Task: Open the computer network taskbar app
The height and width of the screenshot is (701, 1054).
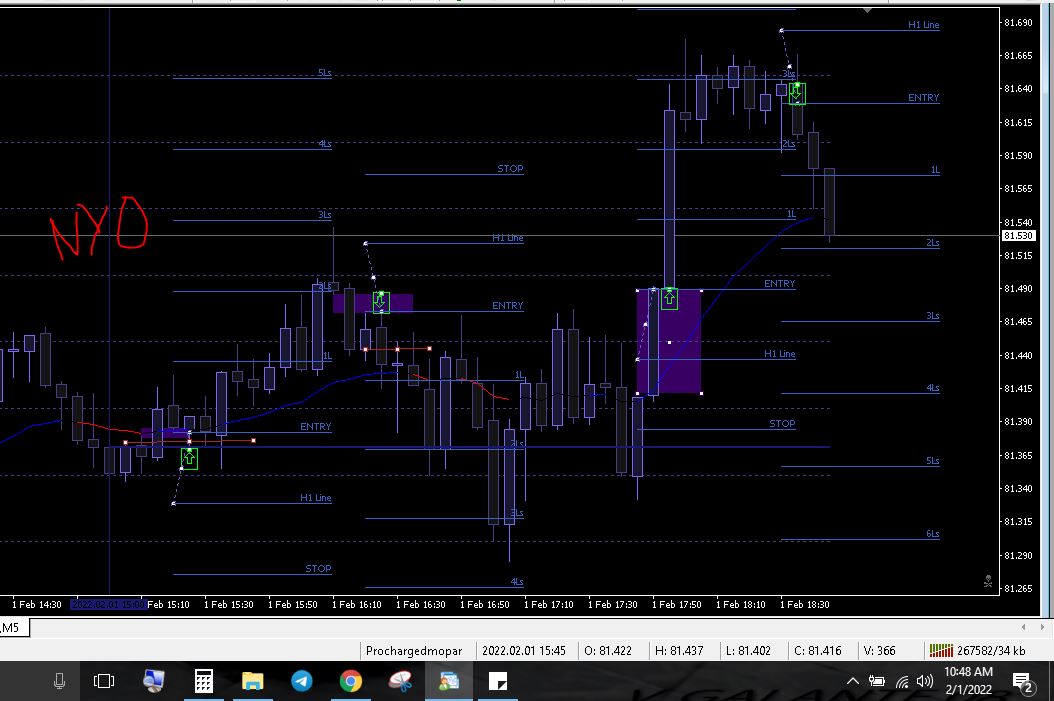Action: click(154, 682)
